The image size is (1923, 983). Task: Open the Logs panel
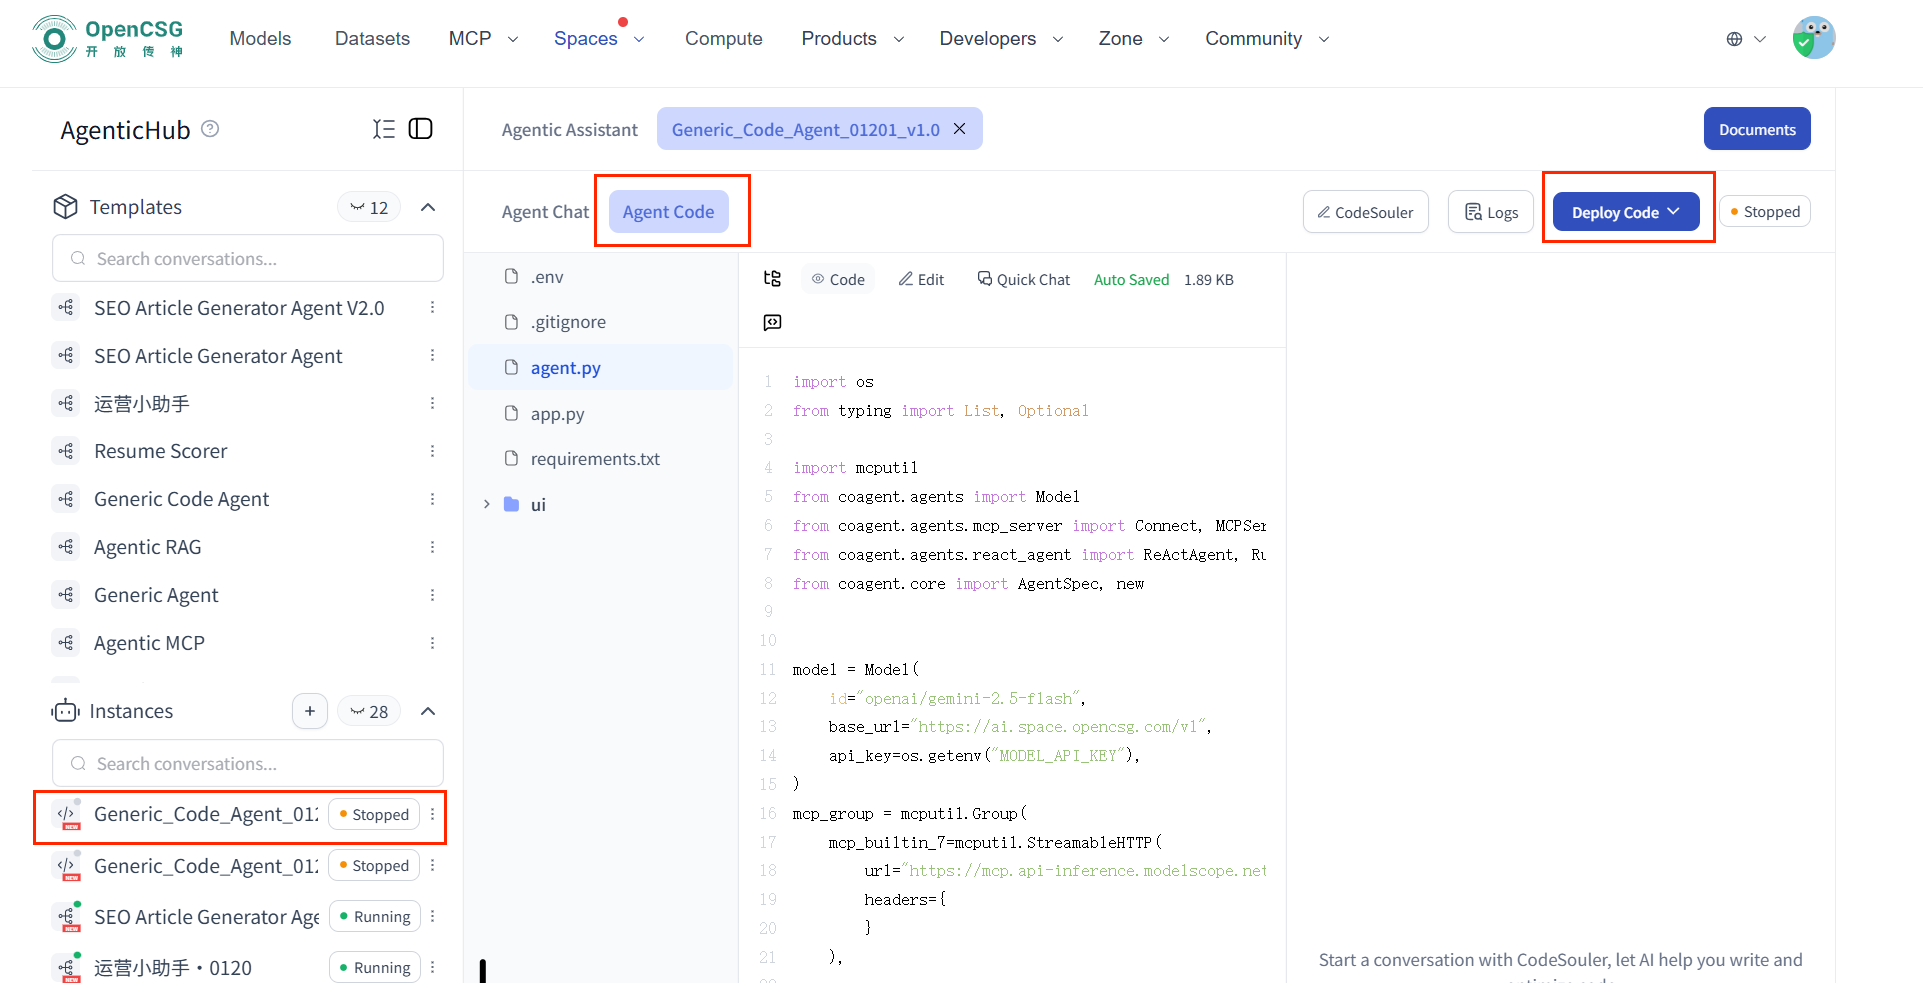(x=1490, y=212)
